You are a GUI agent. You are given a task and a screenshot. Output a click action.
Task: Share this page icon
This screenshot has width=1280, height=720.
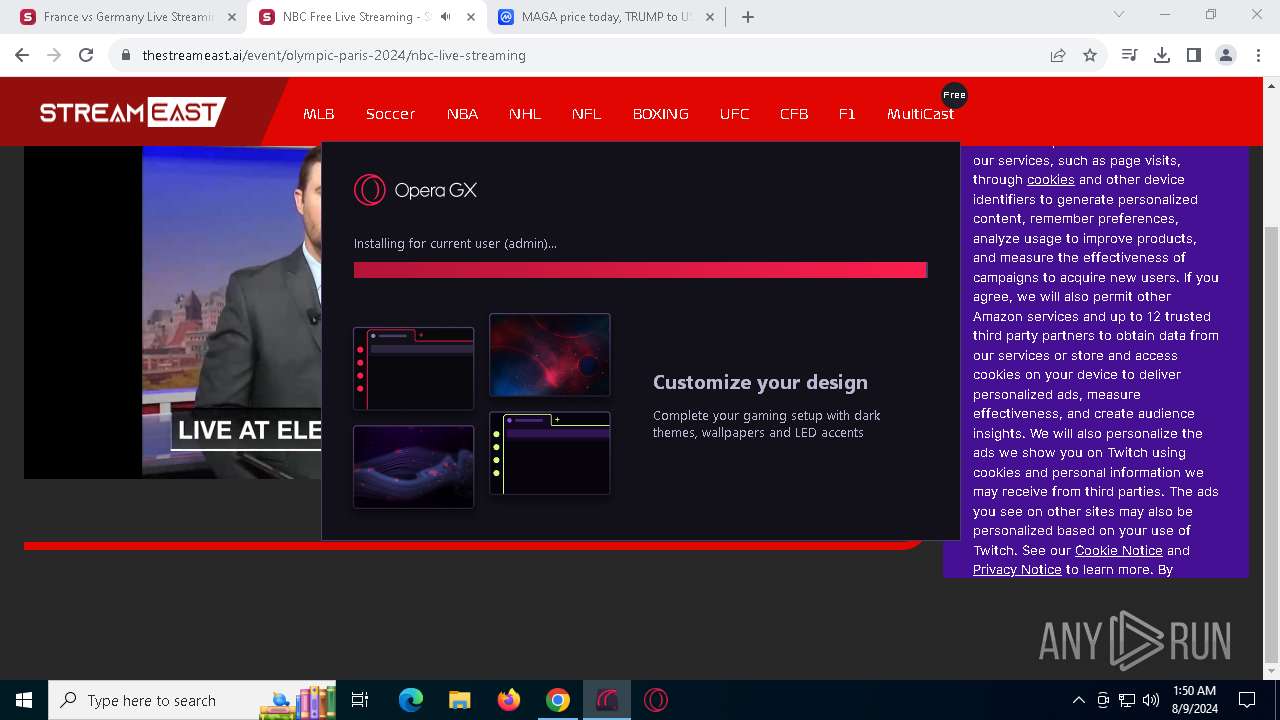(1058, 55)
